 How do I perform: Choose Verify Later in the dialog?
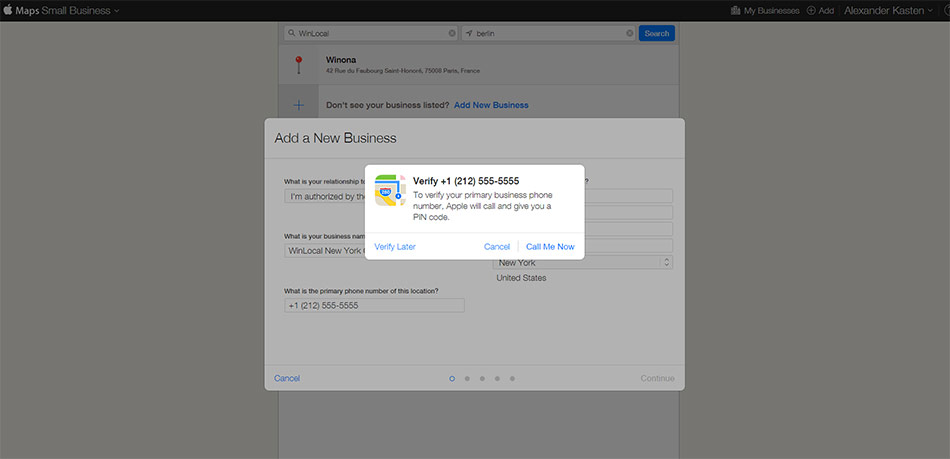tap(395, 246)
